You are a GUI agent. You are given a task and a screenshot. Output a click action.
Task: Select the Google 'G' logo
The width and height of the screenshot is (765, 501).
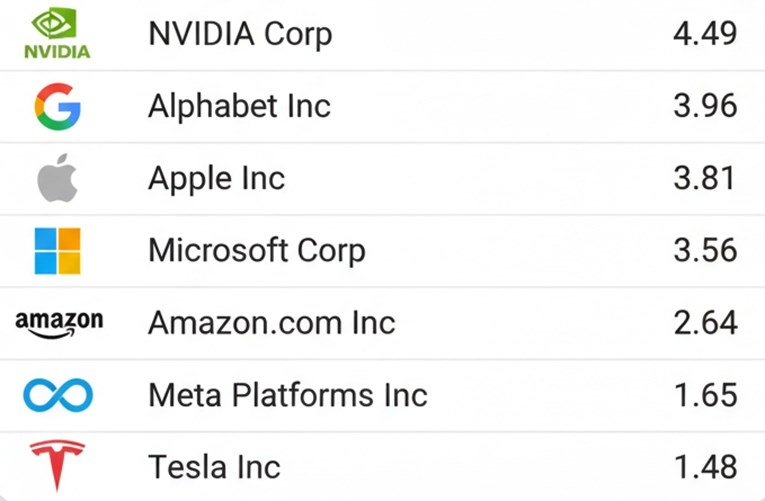tap(57, 106)
